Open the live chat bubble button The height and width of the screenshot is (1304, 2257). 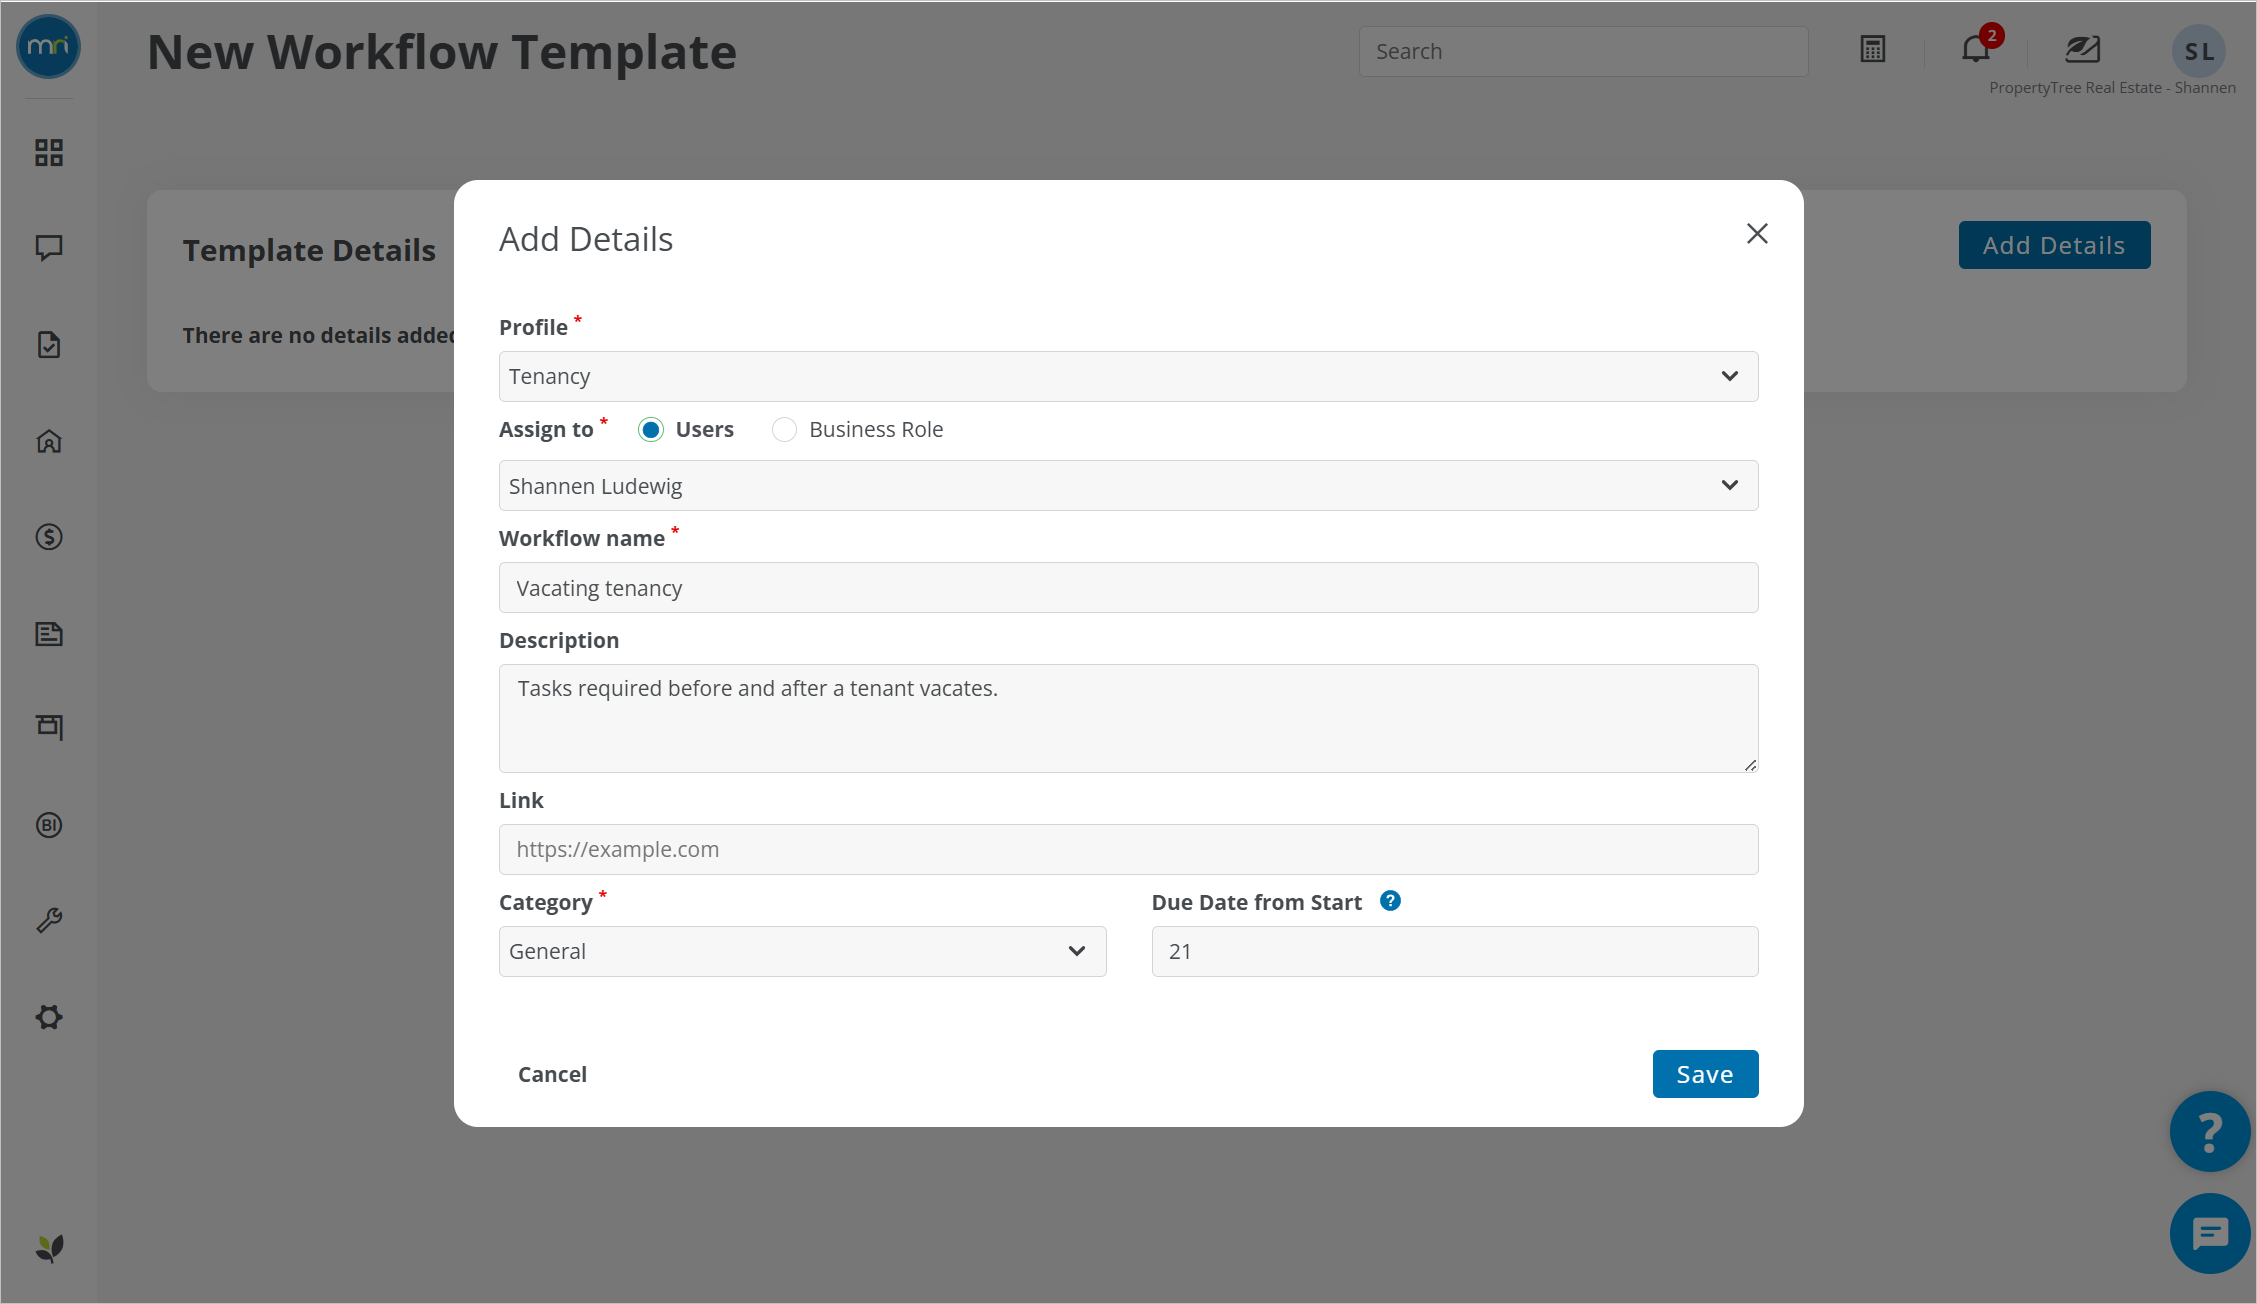tap(2210, 1233)
